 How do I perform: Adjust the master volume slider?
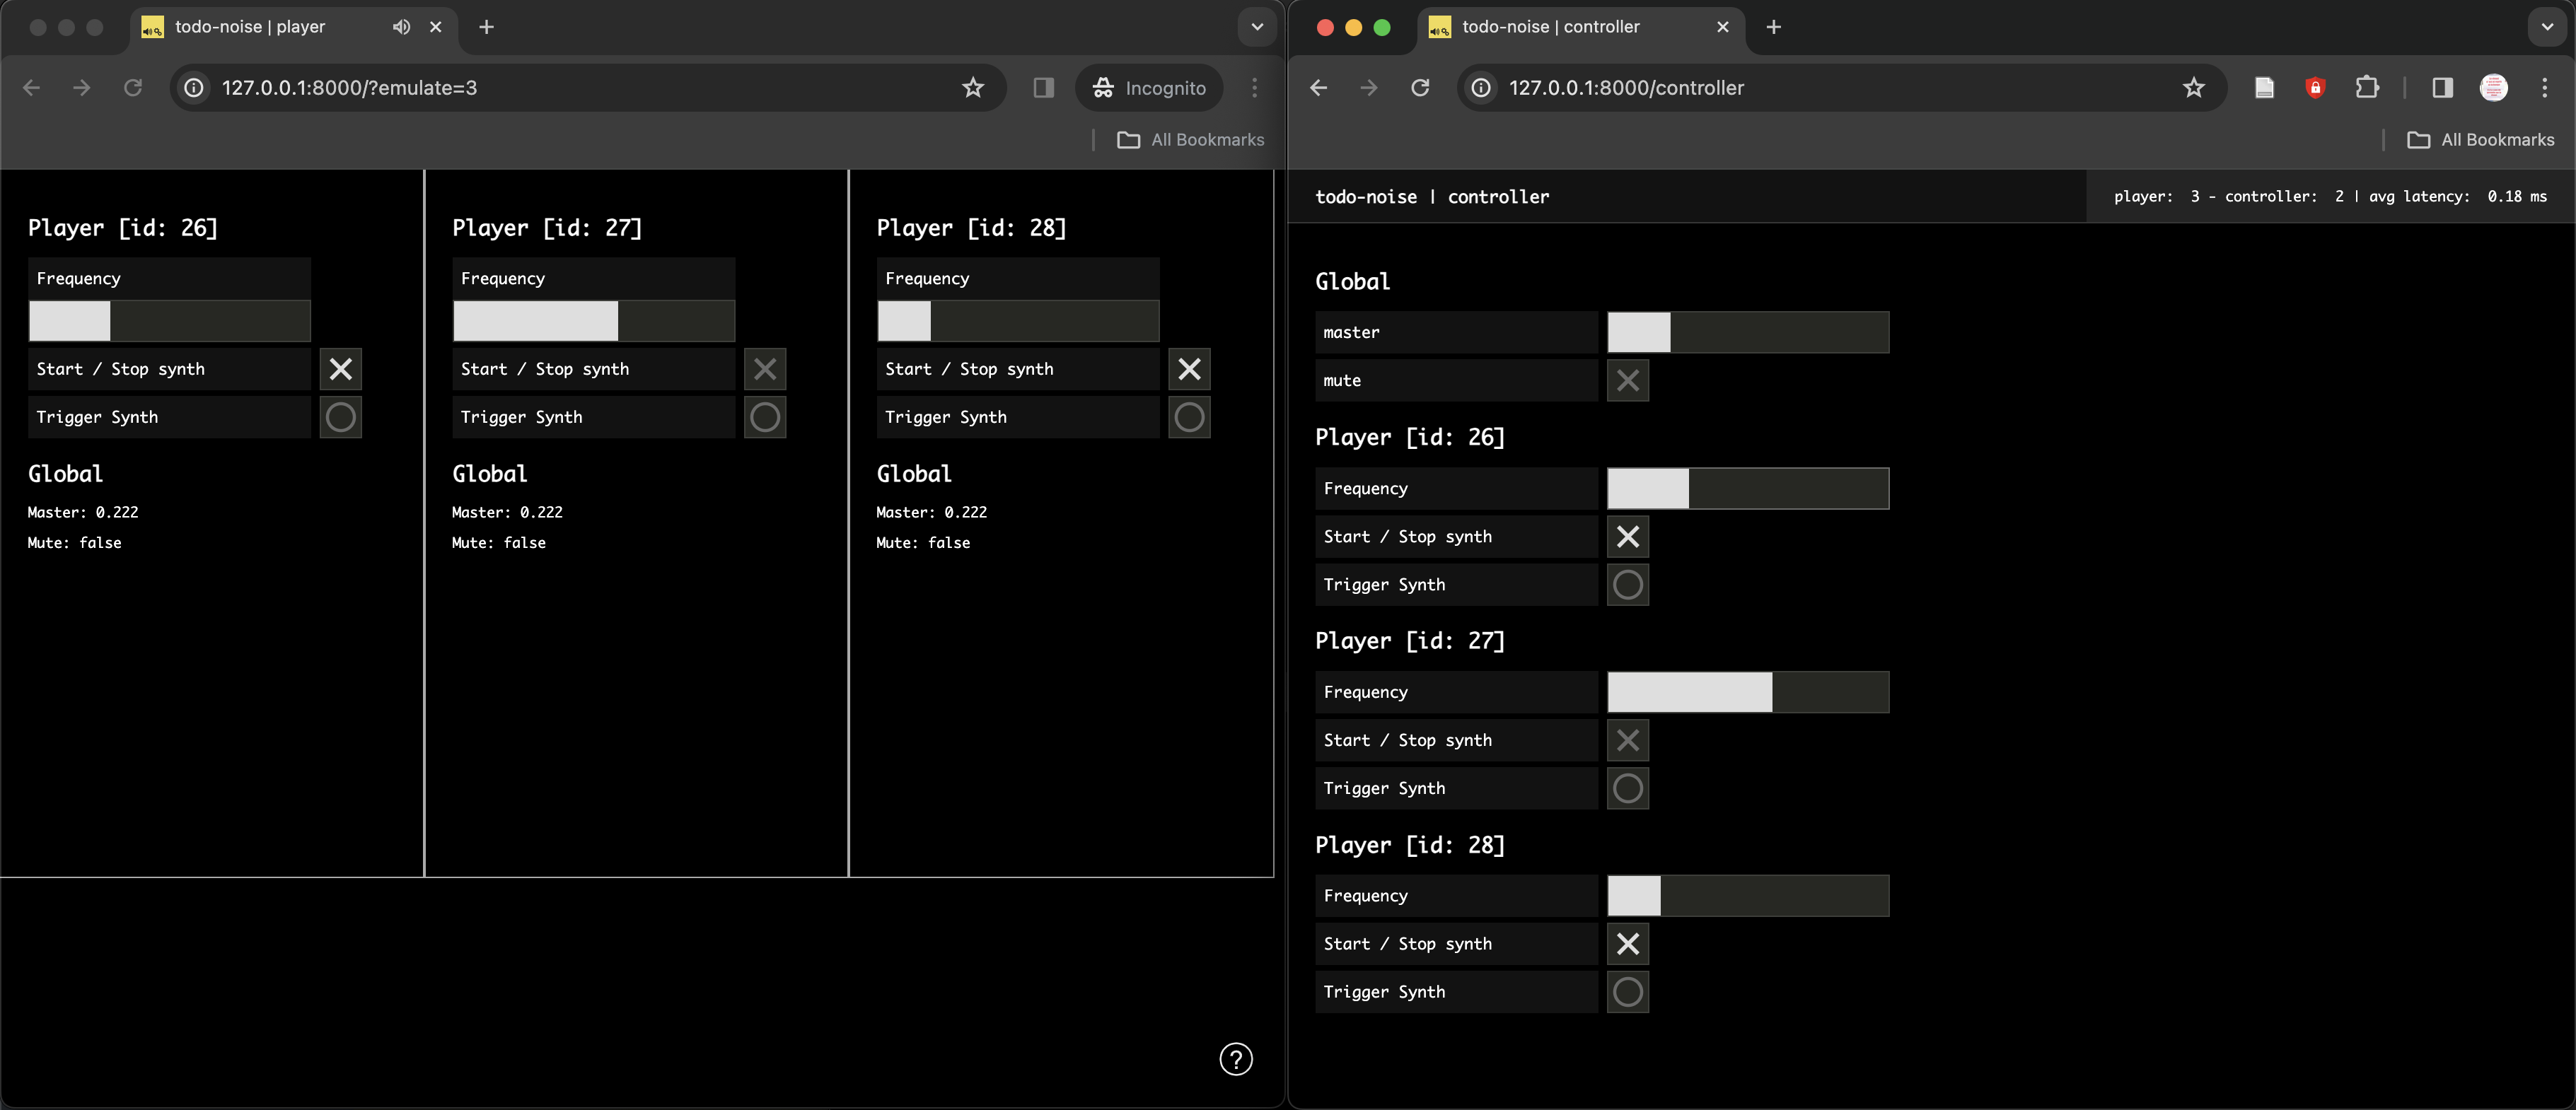1747,332
